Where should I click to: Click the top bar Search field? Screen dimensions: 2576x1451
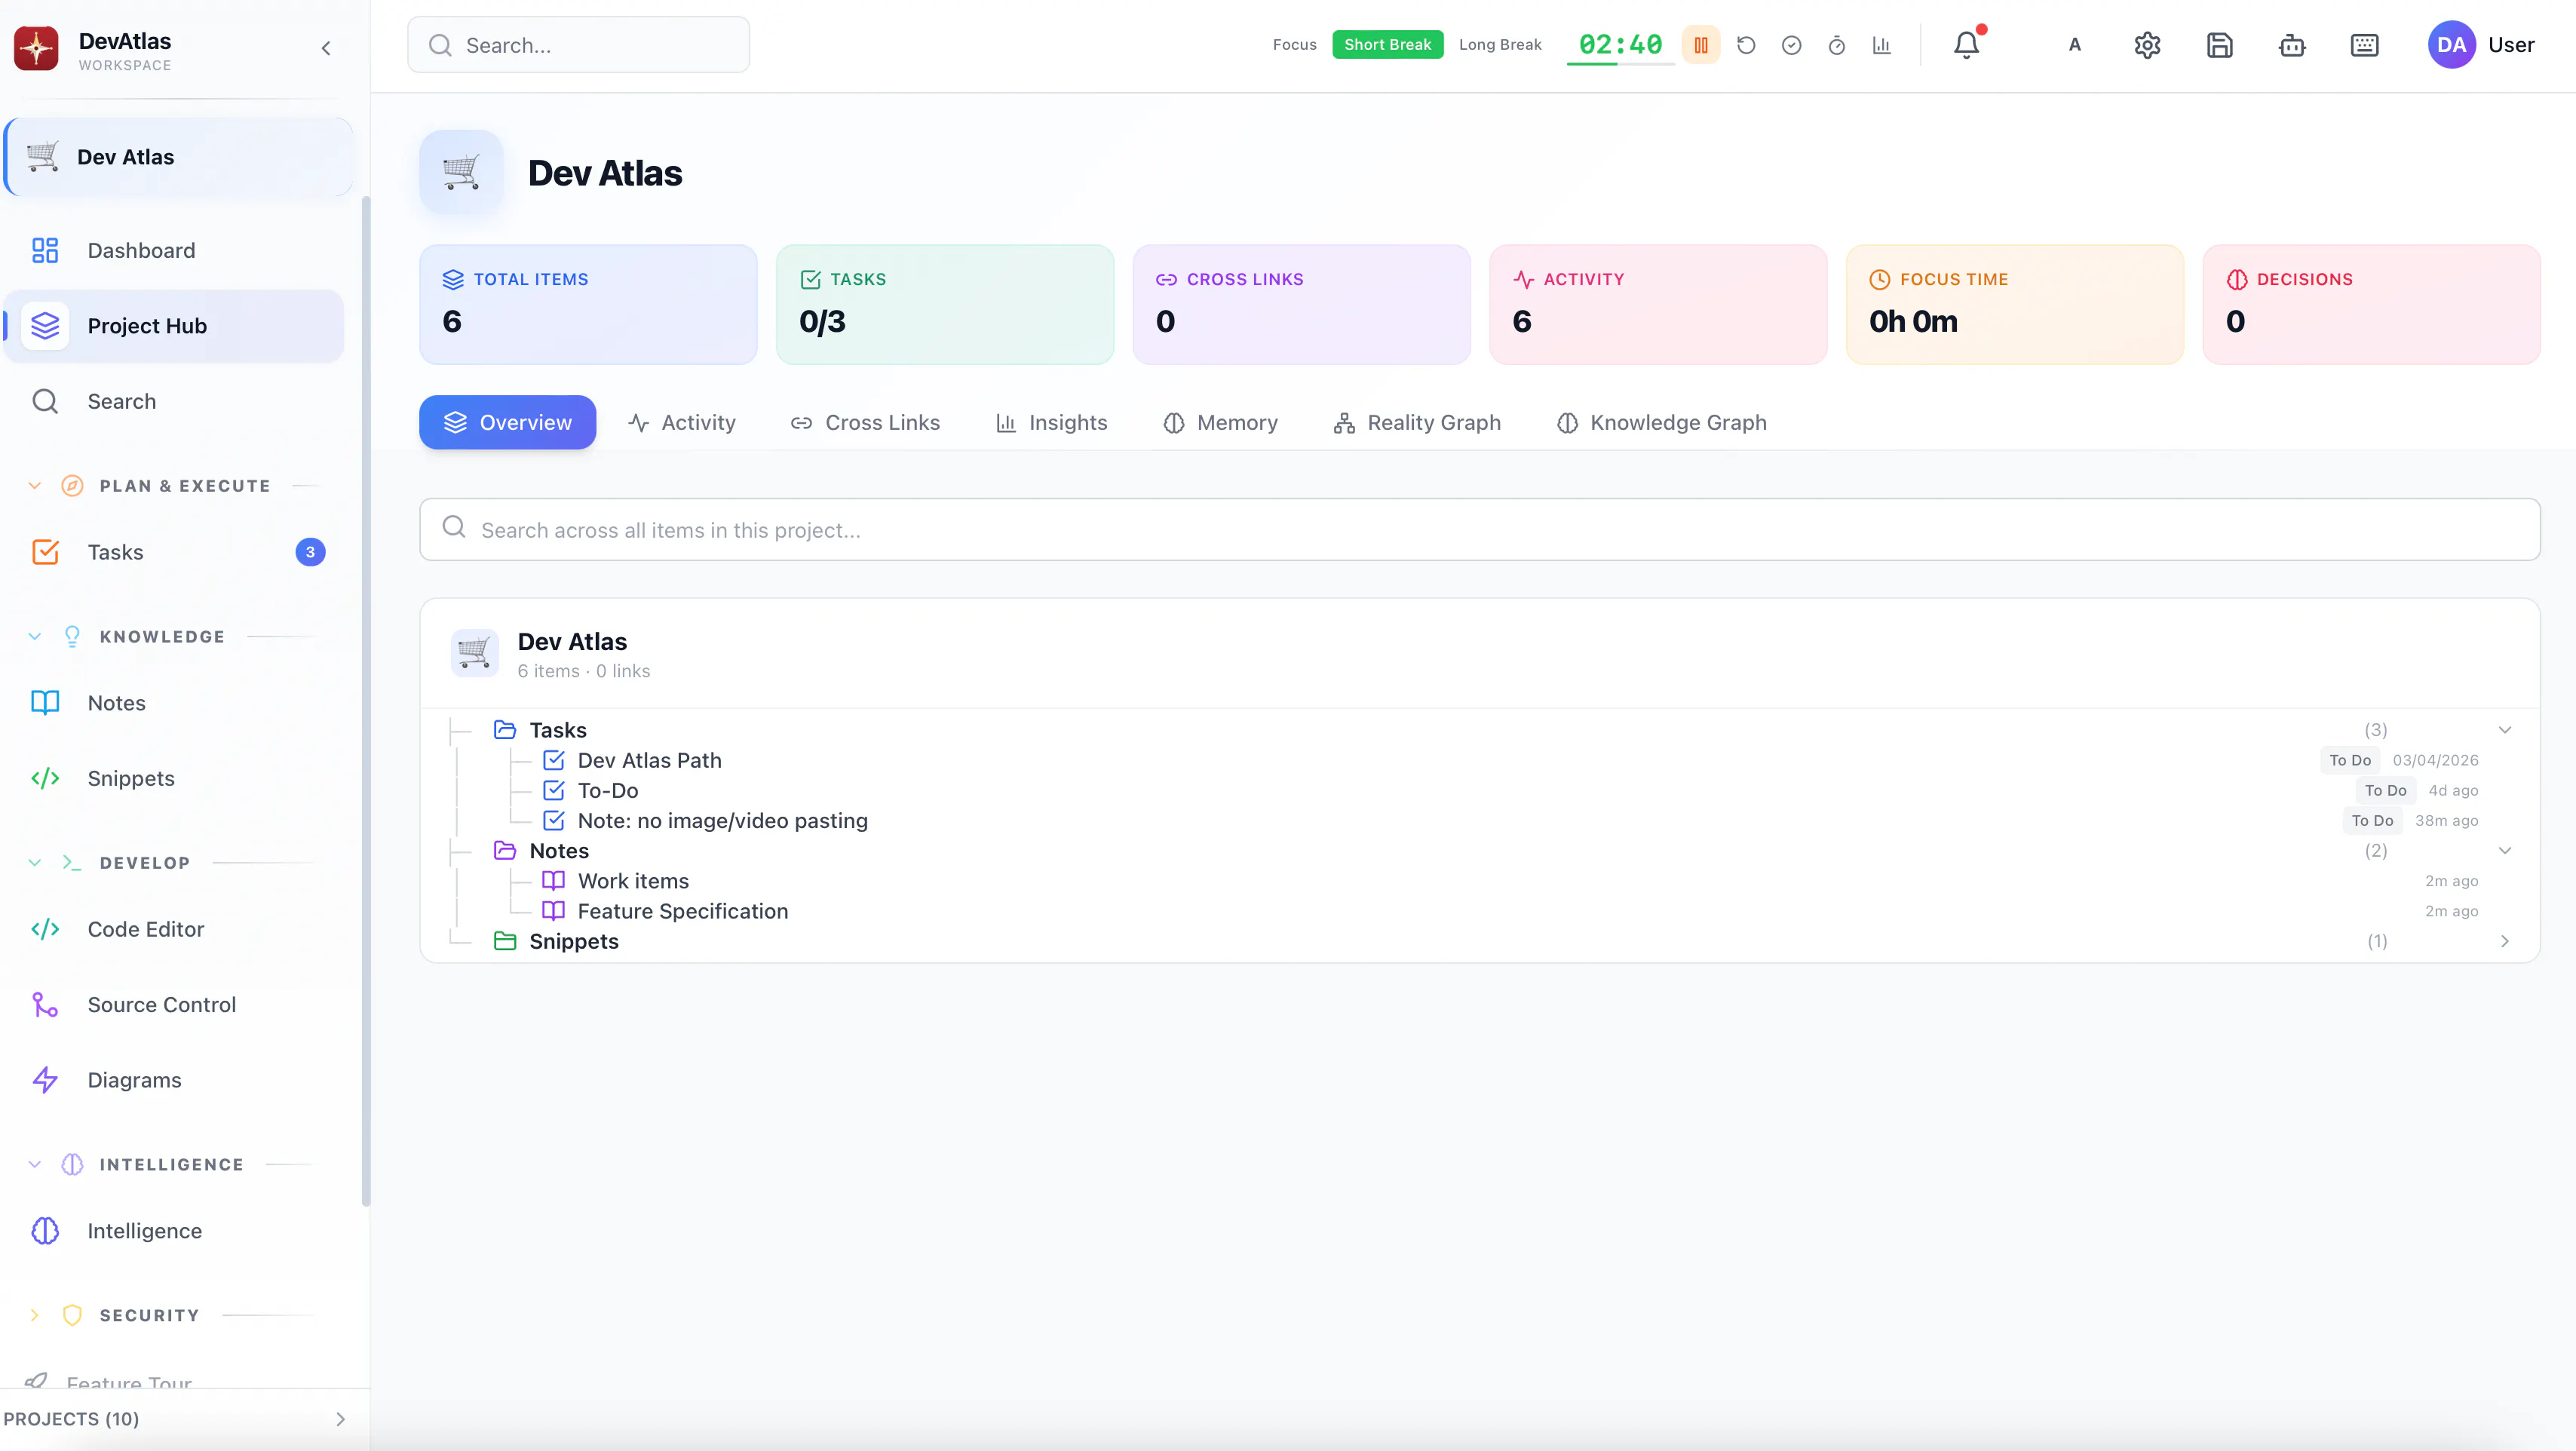point(578,45)
